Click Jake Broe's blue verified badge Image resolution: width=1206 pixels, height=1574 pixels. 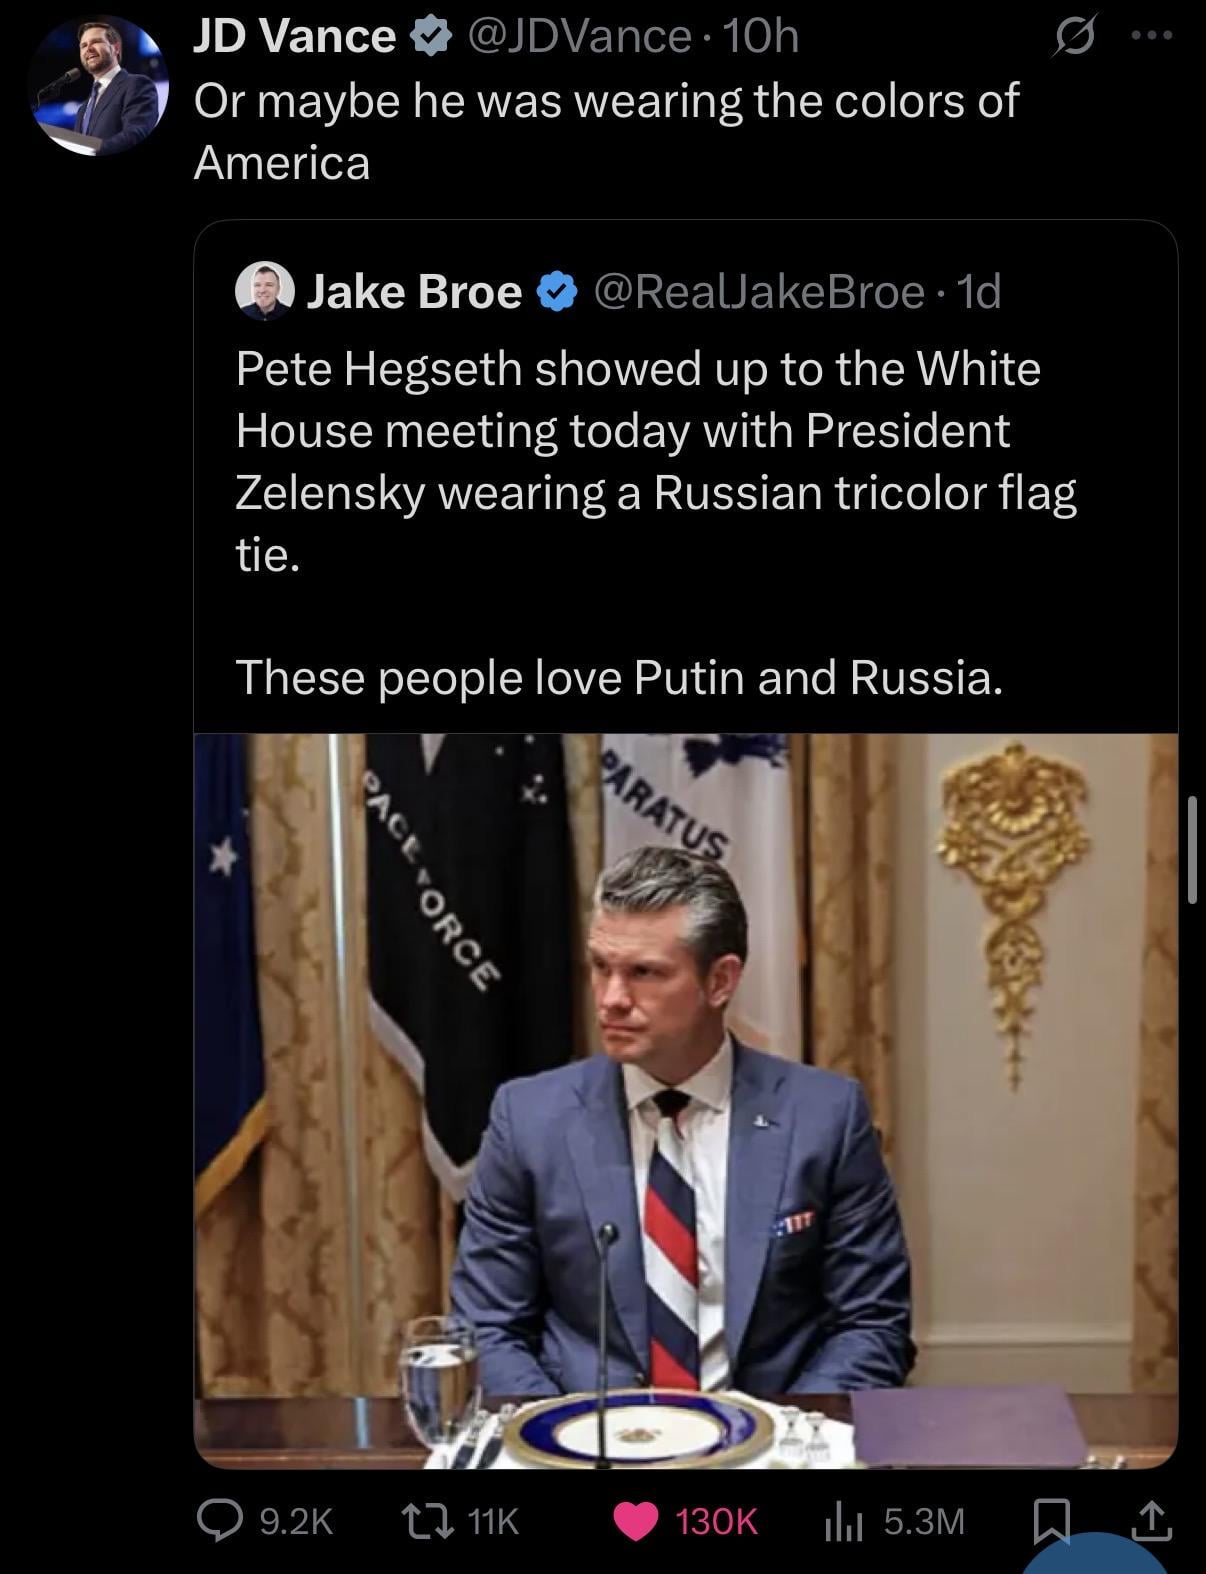pyautogui.click(x=558, y=292)
